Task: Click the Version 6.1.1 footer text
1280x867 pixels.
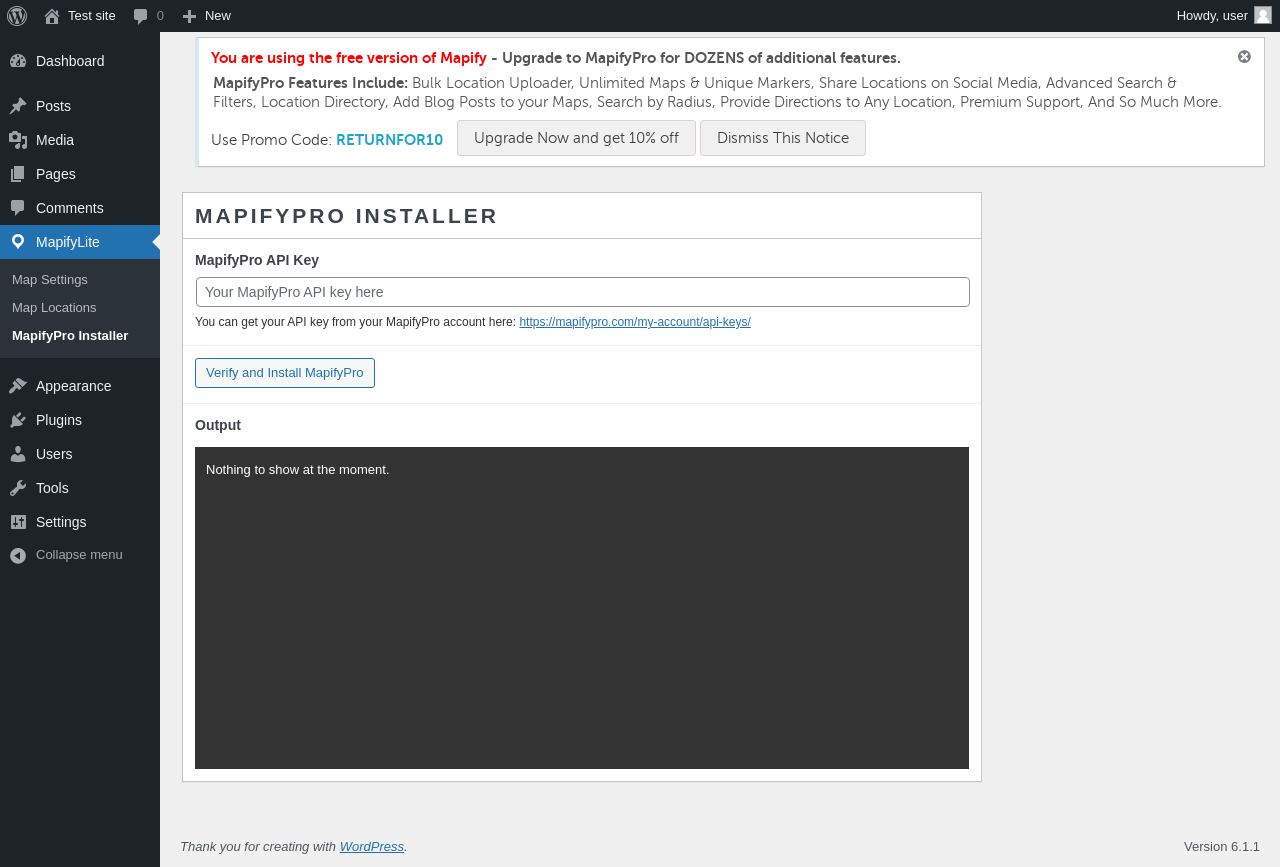Action: (x=1222, y=846)
